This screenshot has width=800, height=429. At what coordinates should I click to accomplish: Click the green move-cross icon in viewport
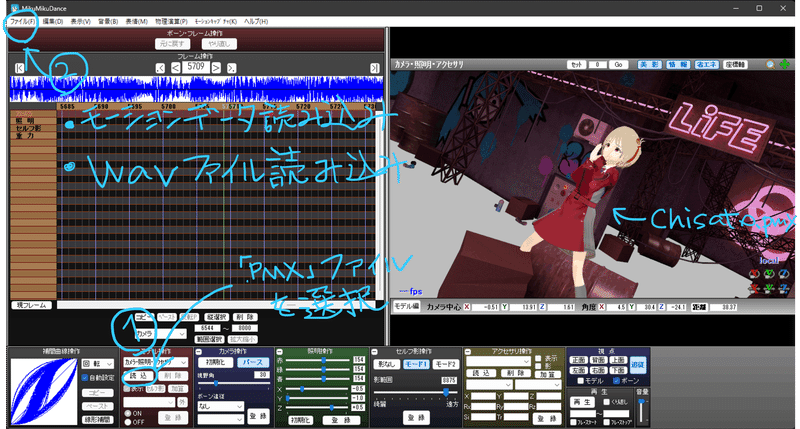tap(784, 65)
